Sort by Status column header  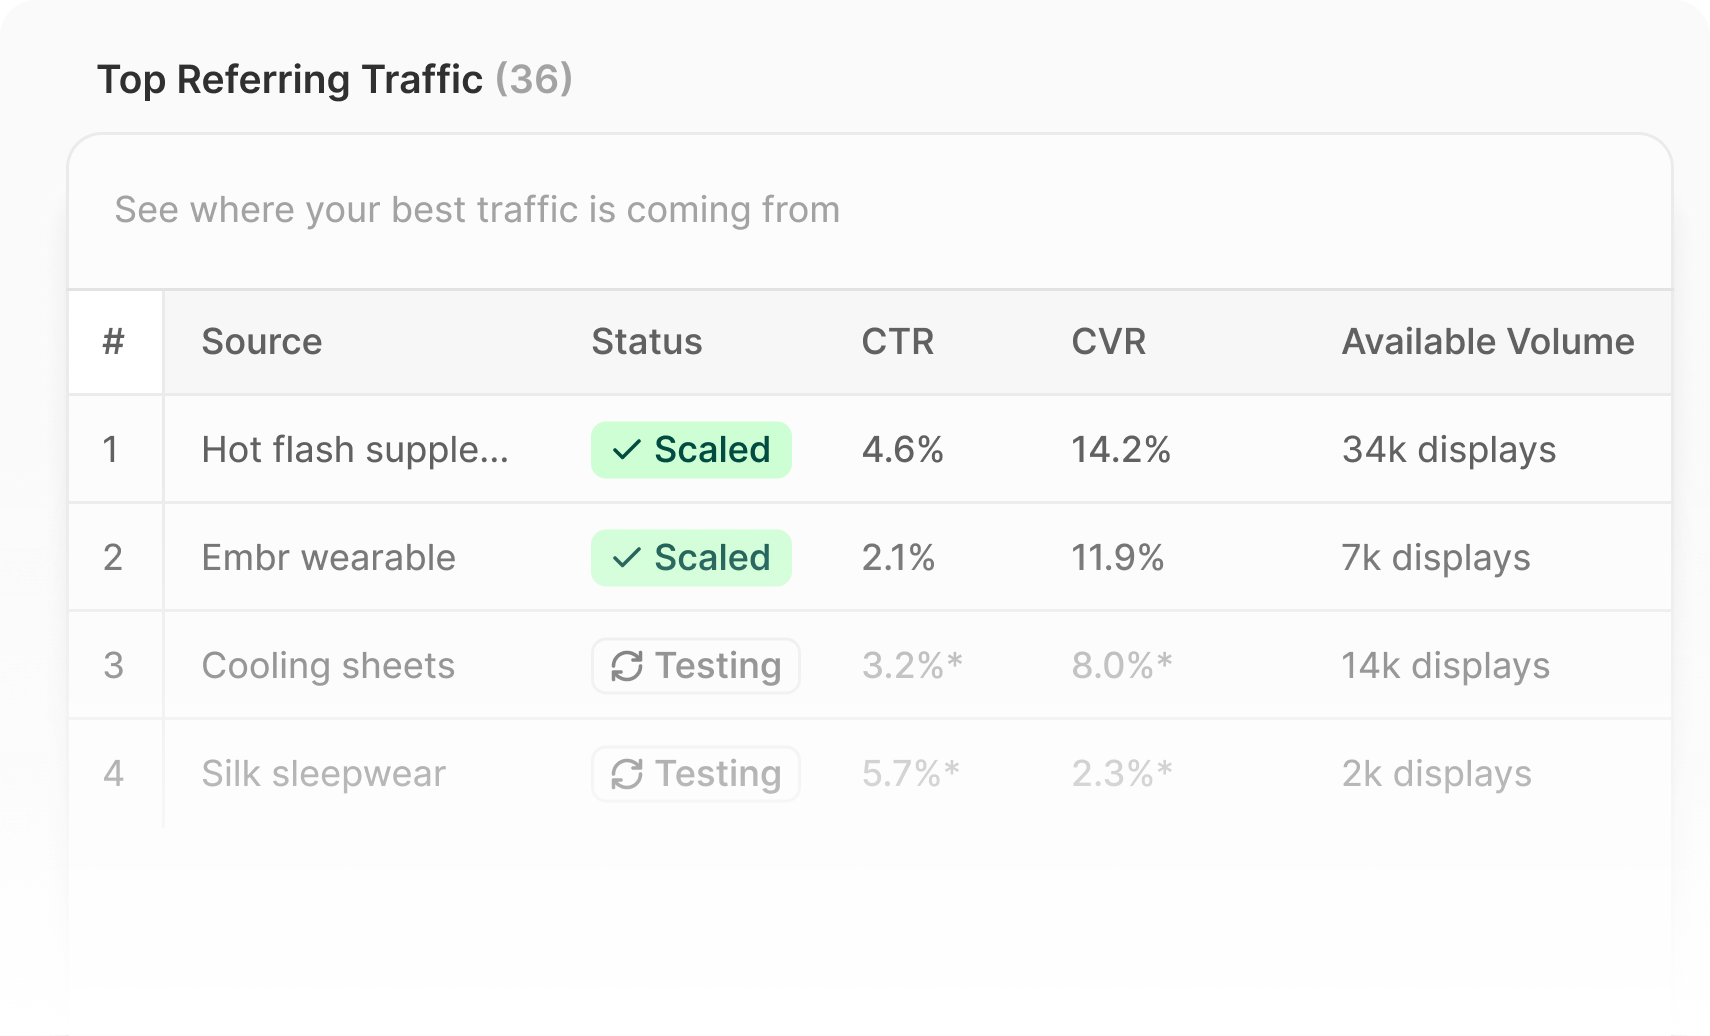click(x=647, y=342)
